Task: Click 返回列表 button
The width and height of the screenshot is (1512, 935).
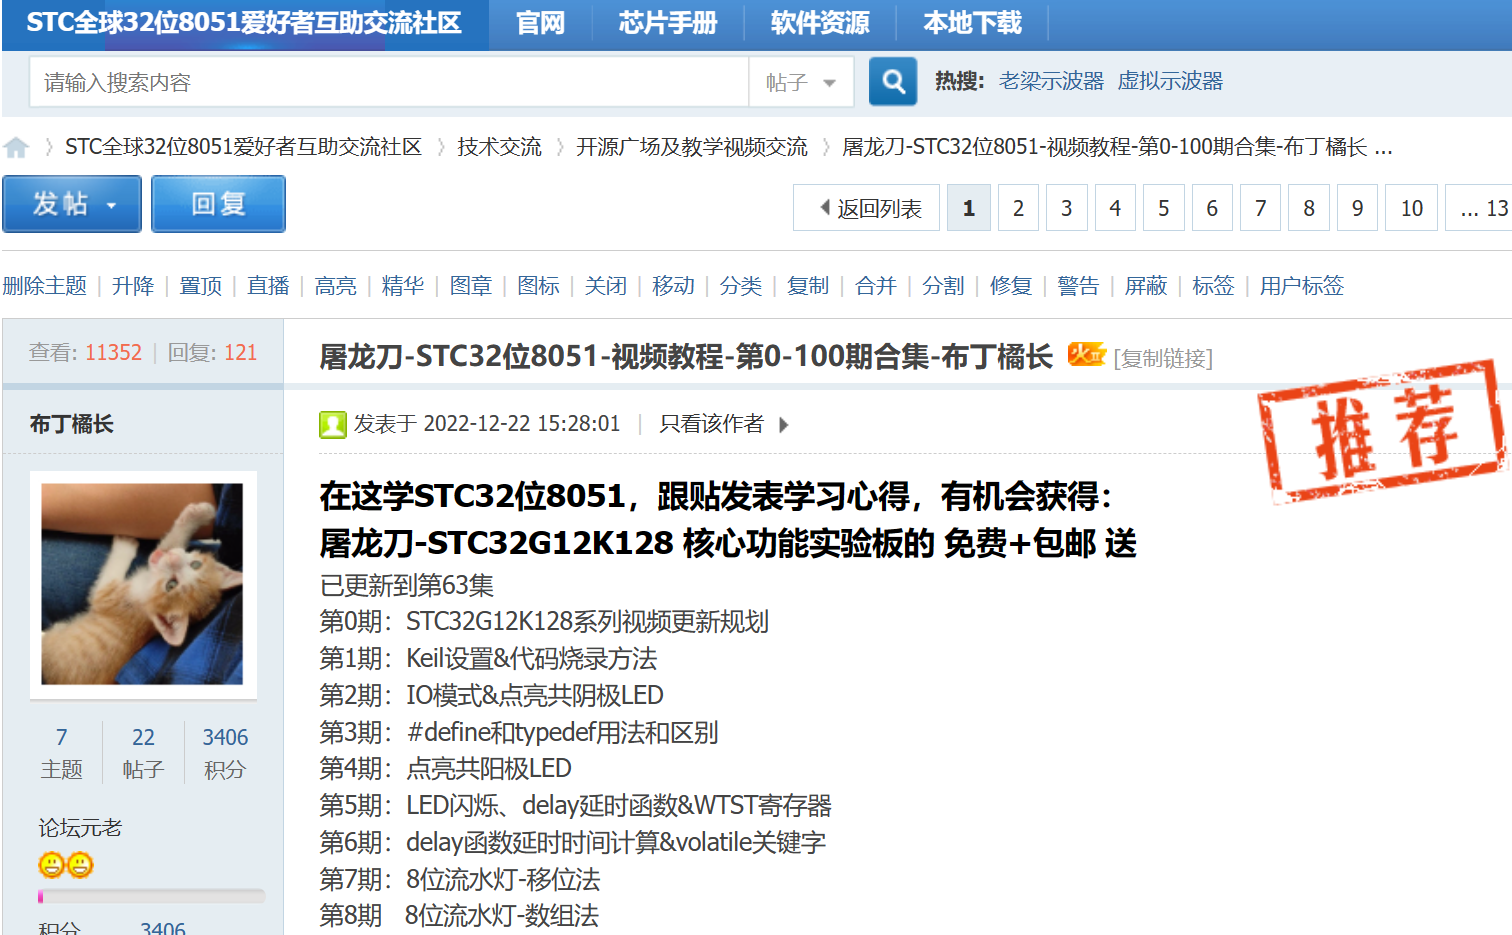Action: click(x=867, y=208)
